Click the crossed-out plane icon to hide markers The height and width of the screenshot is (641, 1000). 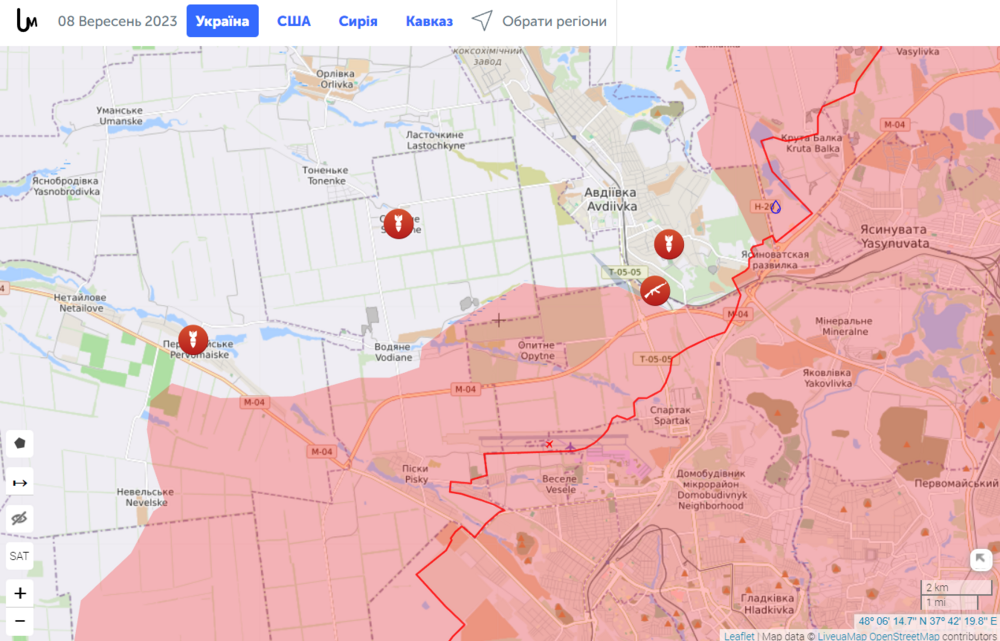[20, 518]
